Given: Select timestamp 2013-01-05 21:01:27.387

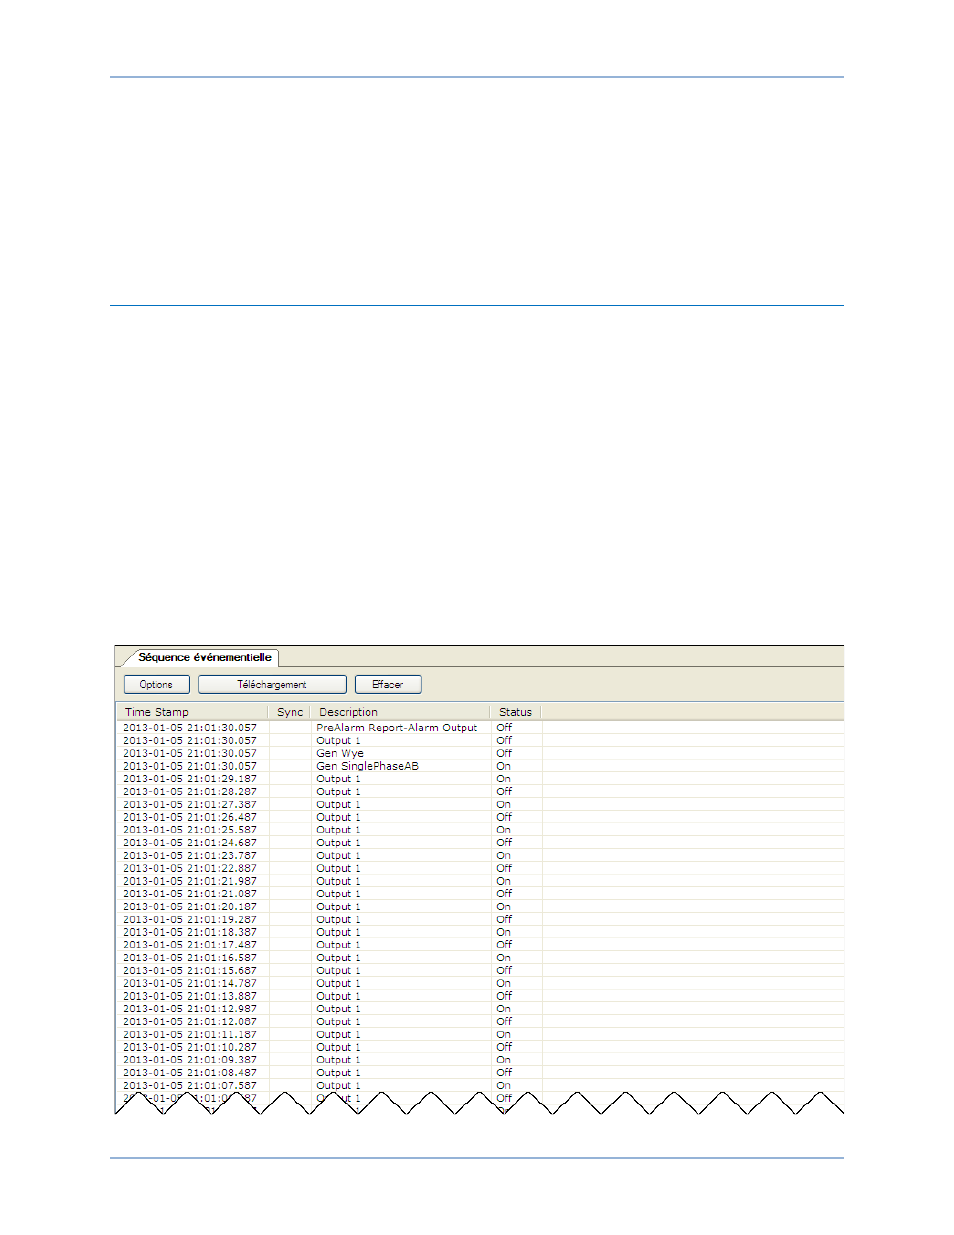Looking at the screenshot, I should pyautogui.click(x=190, y=804).
